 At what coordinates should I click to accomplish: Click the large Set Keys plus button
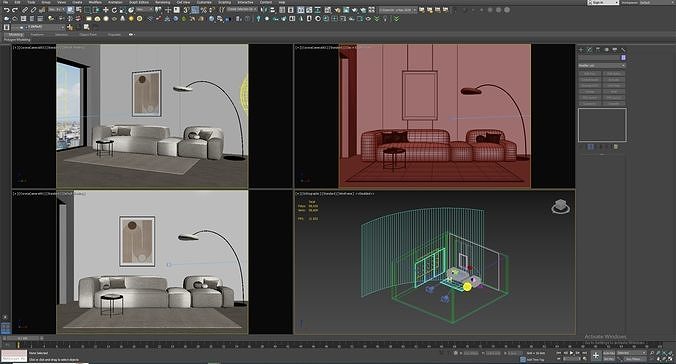click(596, 356)
